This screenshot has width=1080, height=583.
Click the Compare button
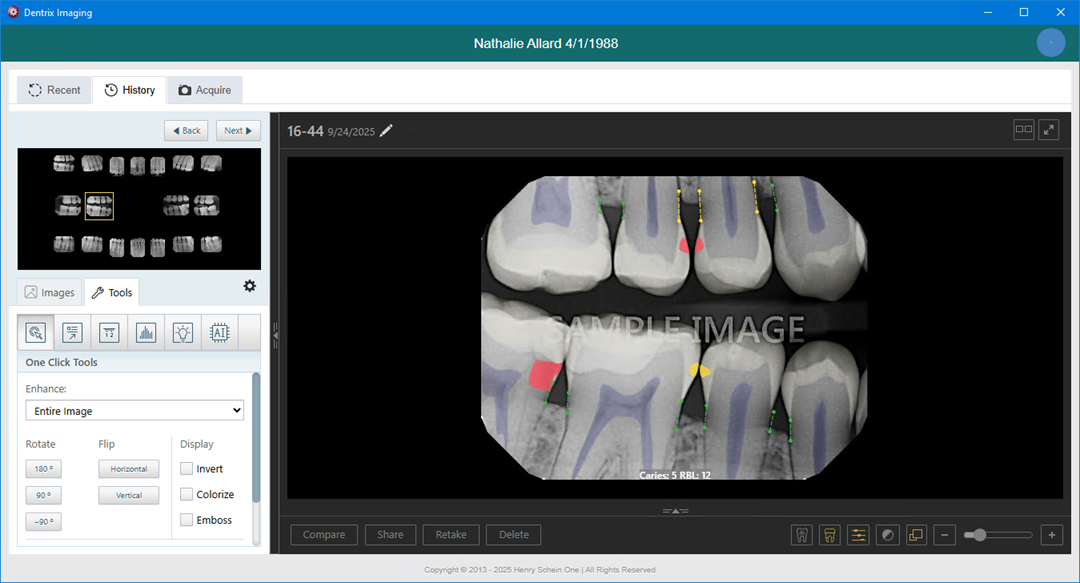point(324,535)
